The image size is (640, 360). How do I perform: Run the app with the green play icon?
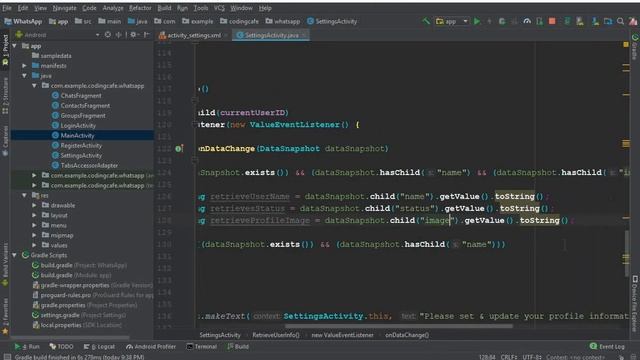pyautogui.click(x=477, y=21)
